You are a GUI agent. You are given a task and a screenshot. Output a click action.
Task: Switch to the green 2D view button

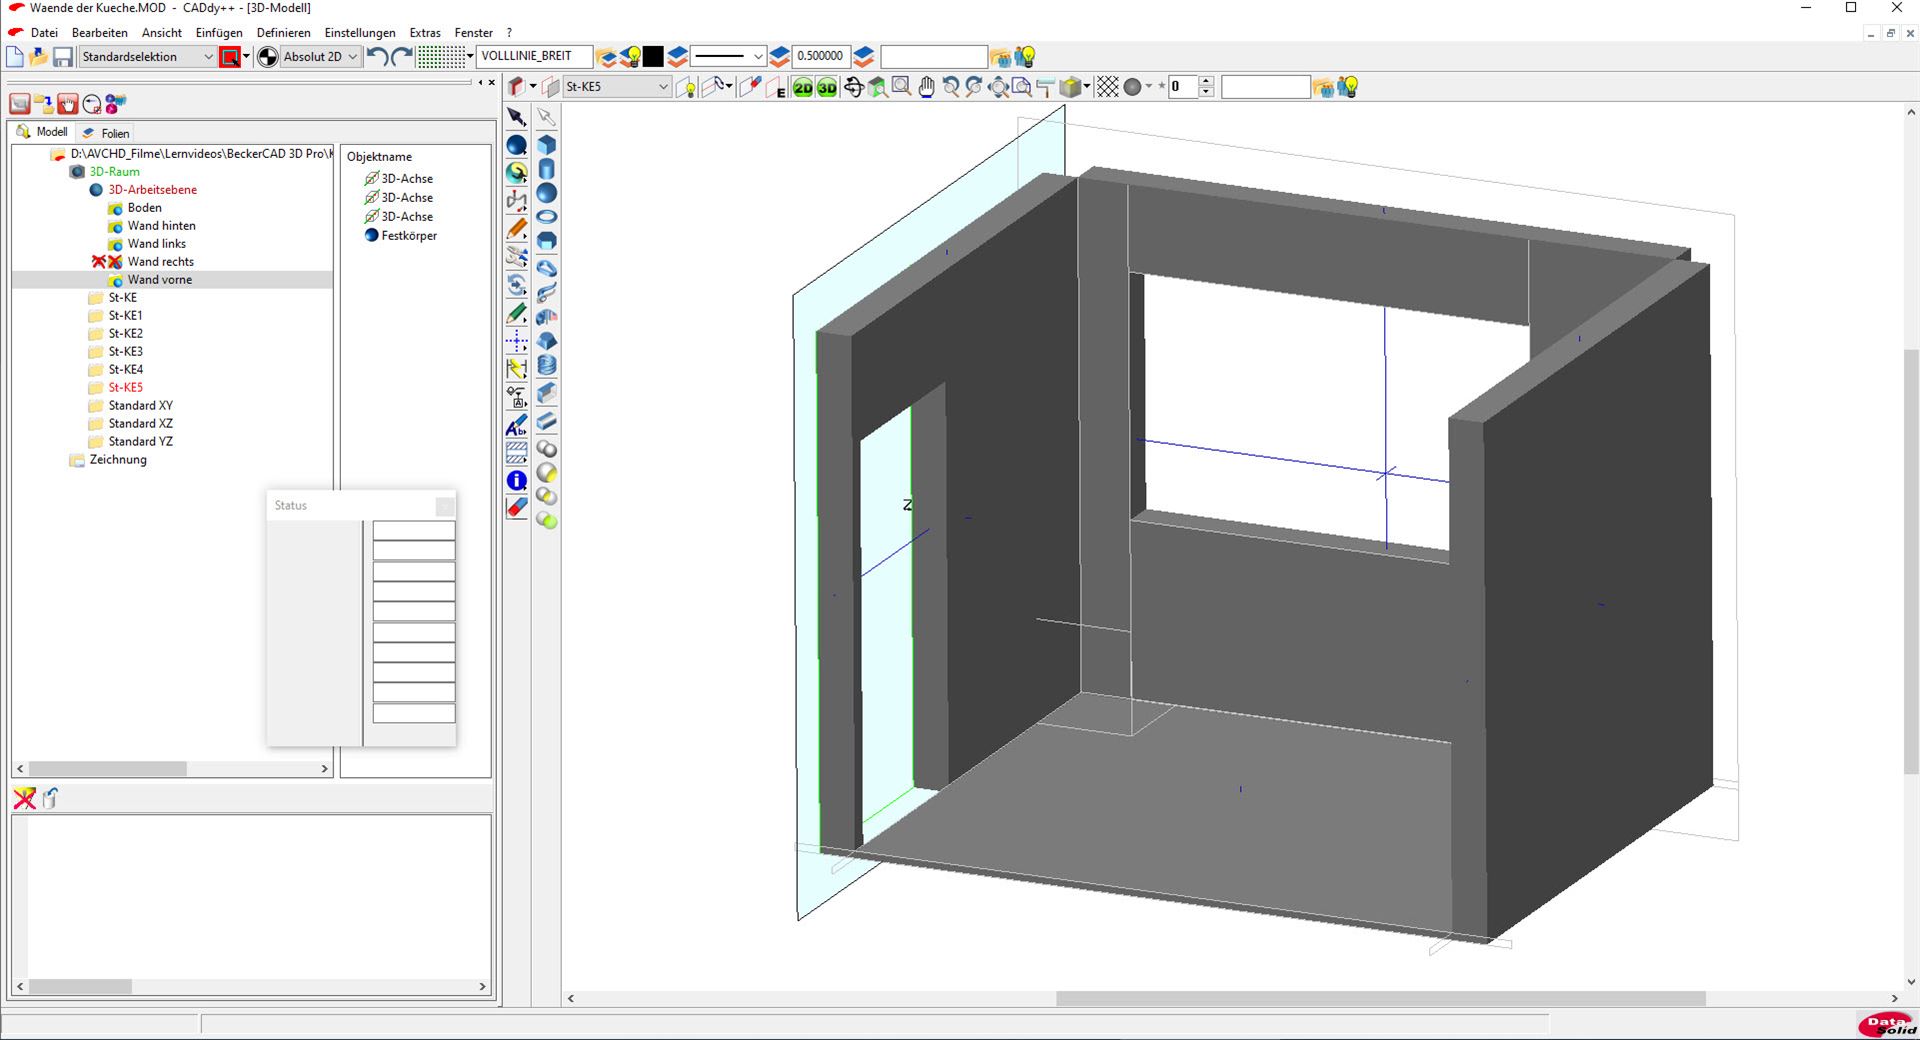803,88
